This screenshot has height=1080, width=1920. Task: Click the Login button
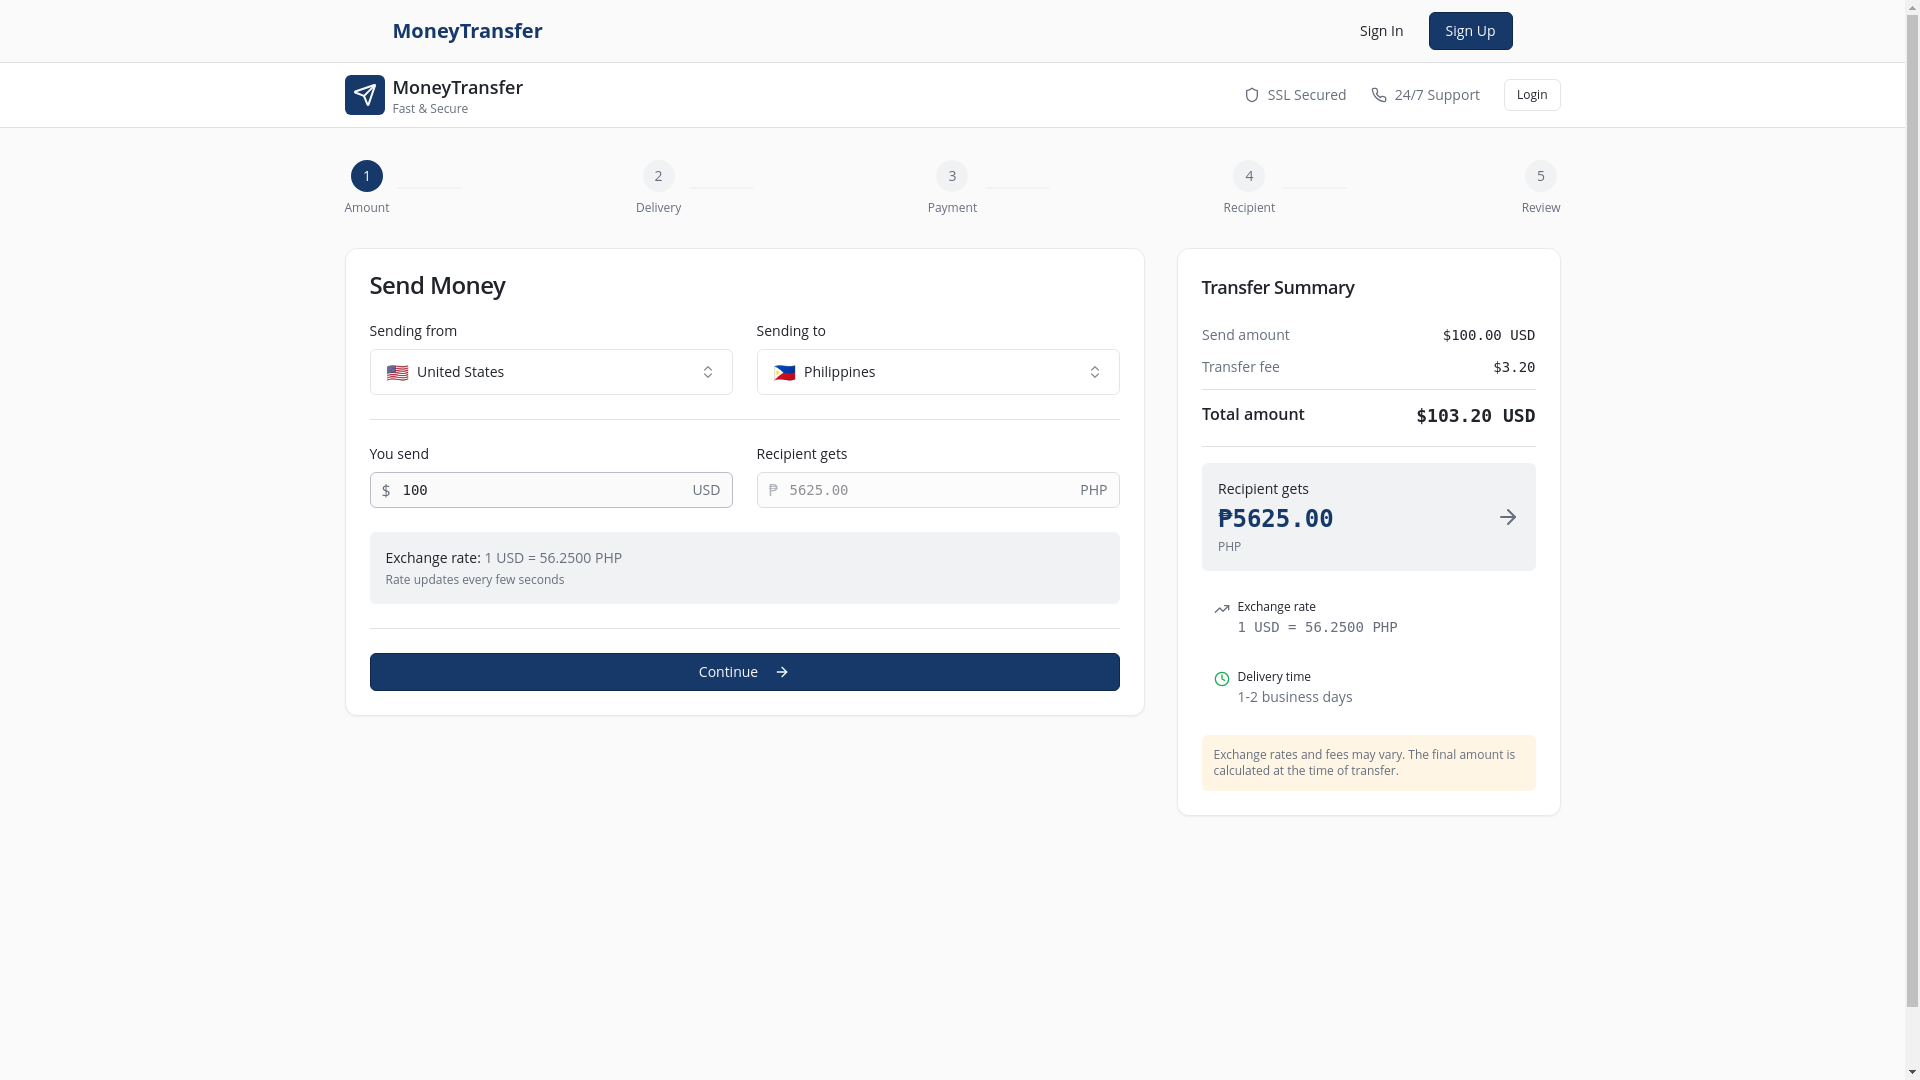1531,95
